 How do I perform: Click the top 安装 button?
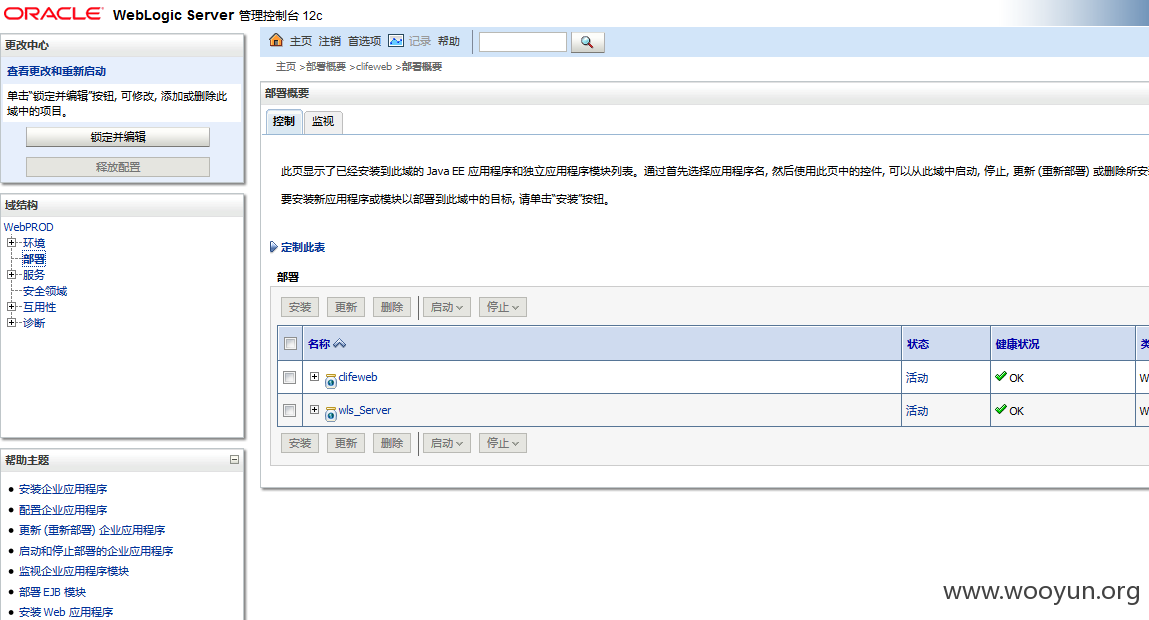(300, 307)
